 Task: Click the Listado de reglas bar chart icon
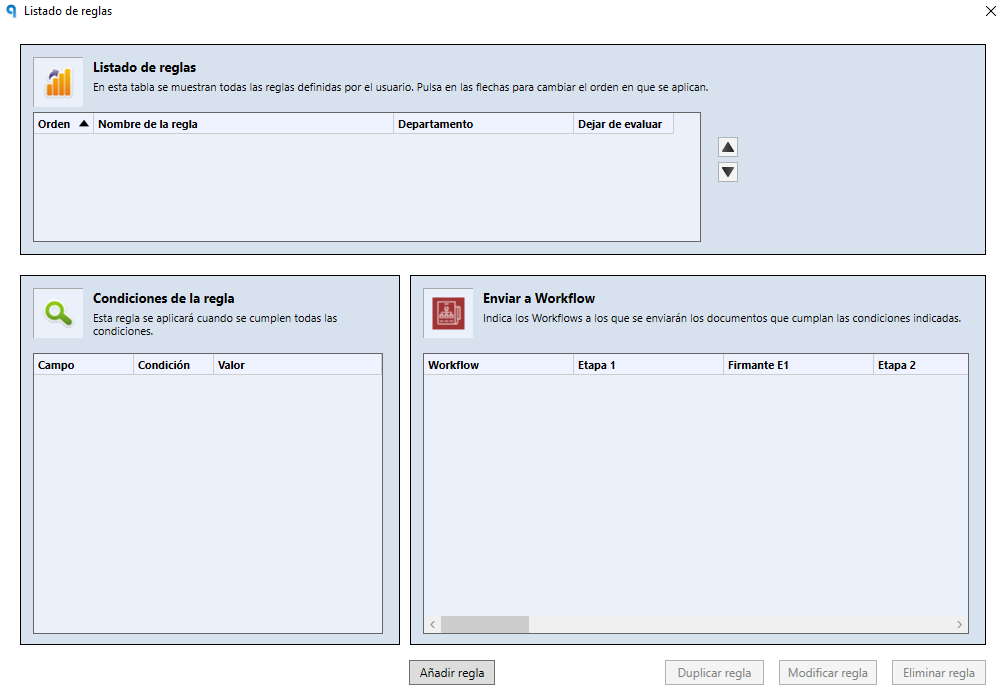[59, 82]
